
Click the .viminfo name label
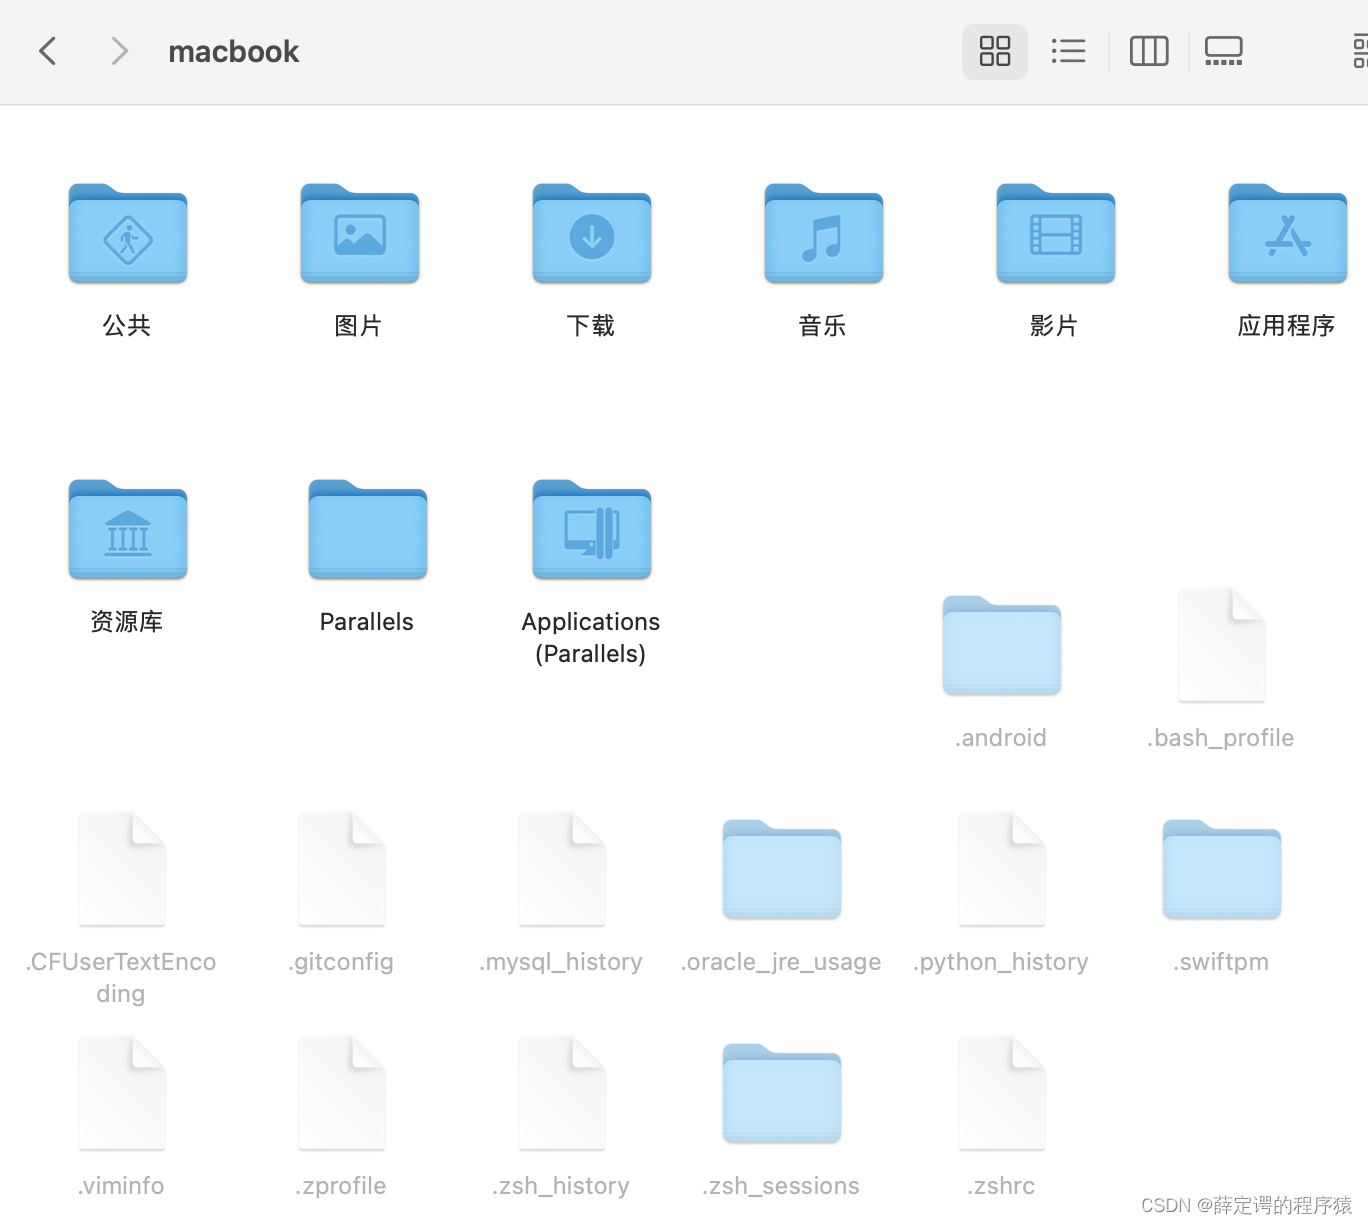point(121,1186)
